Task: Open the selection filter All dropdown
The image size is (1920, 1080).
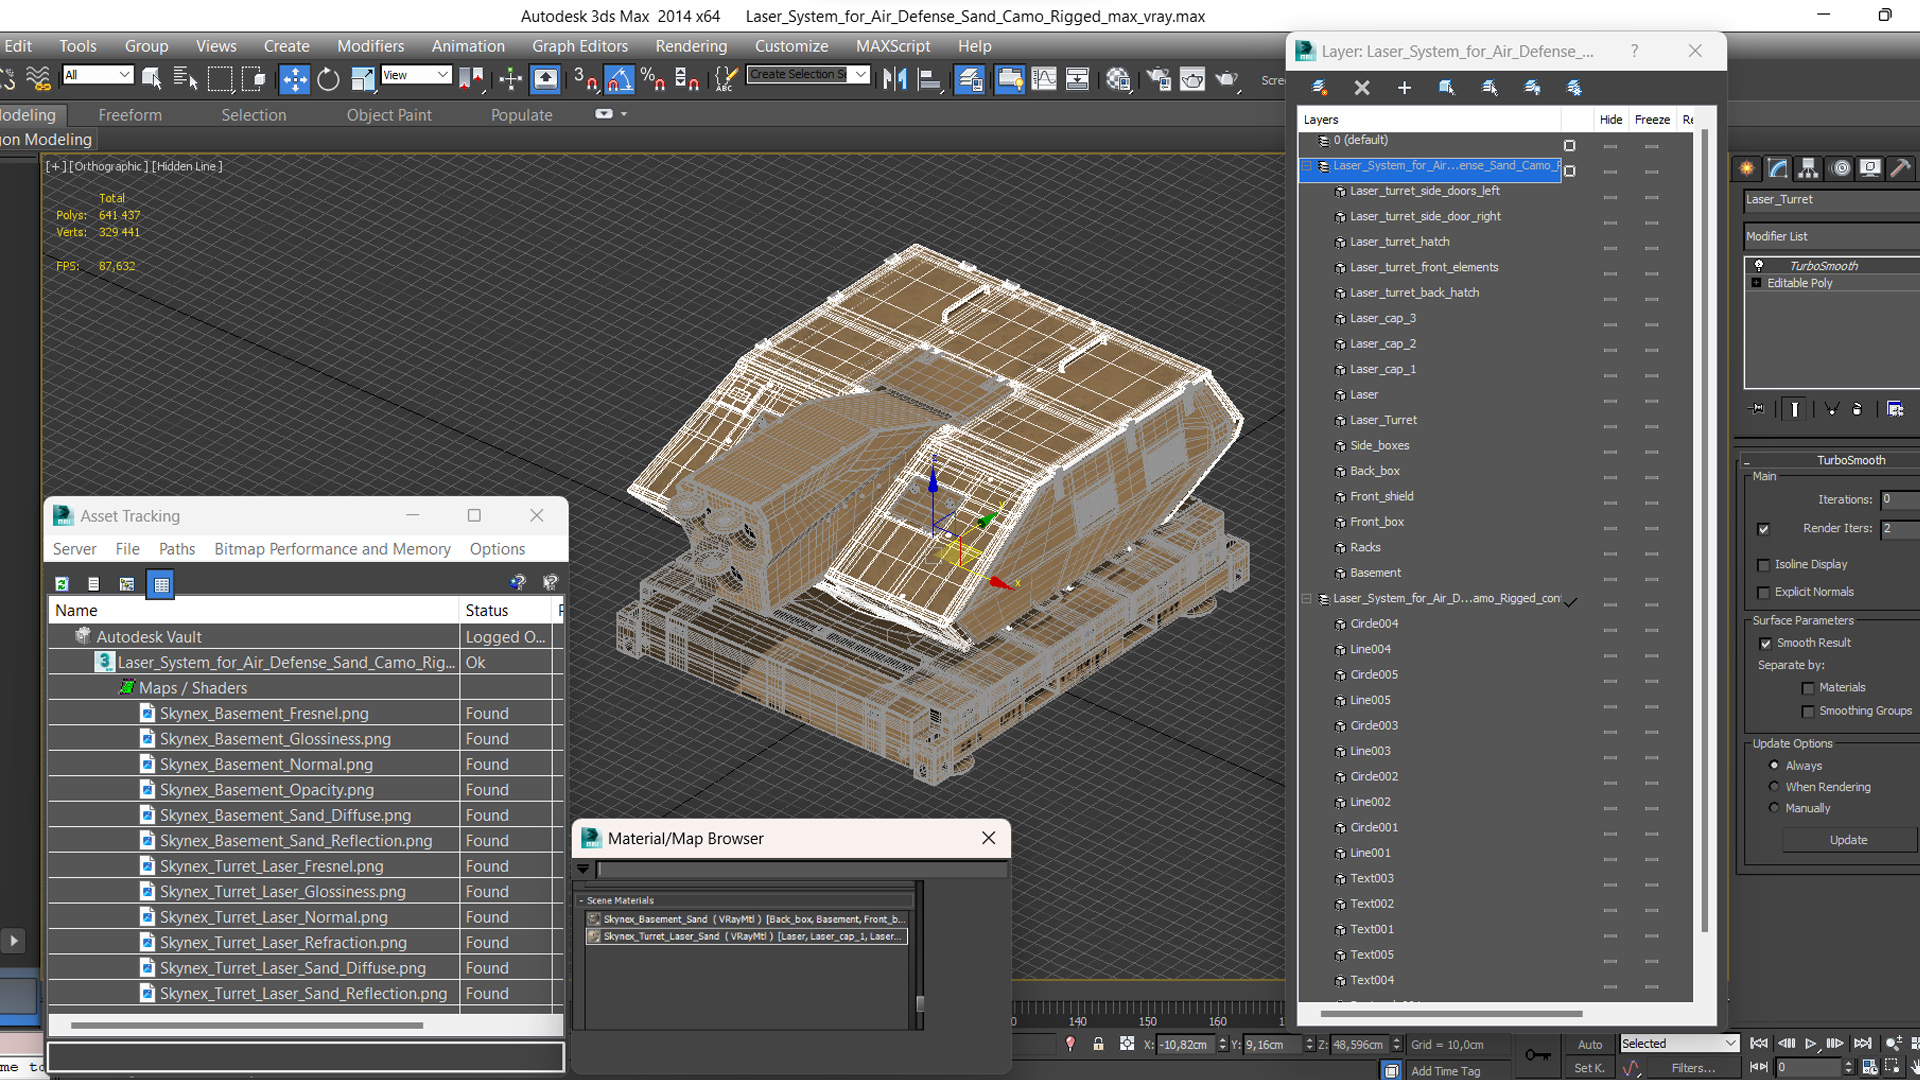Action: pos(97,75)
